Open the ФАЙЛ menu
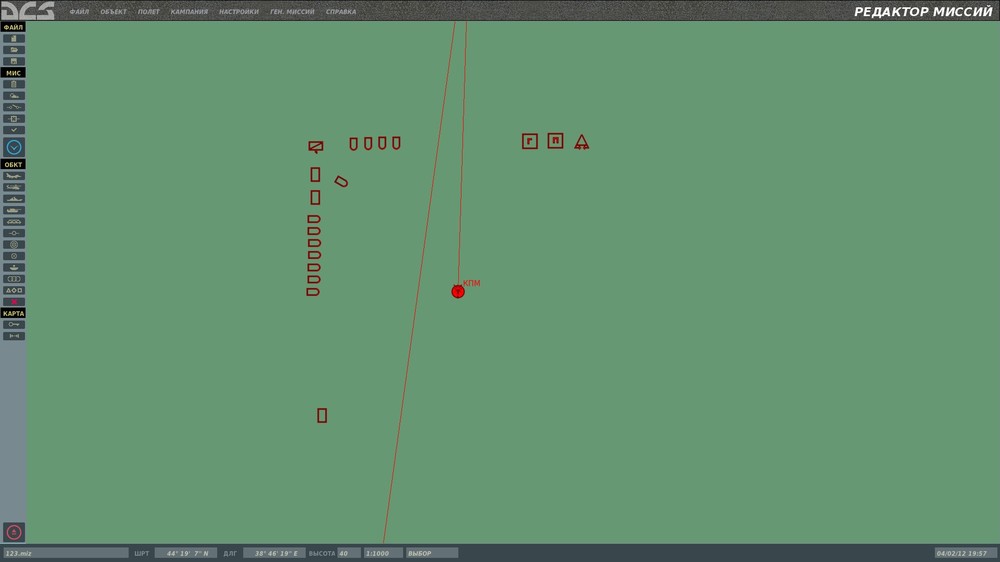Image resolution: width=1000 pixels, height=562 pixels. pos(79,11)
